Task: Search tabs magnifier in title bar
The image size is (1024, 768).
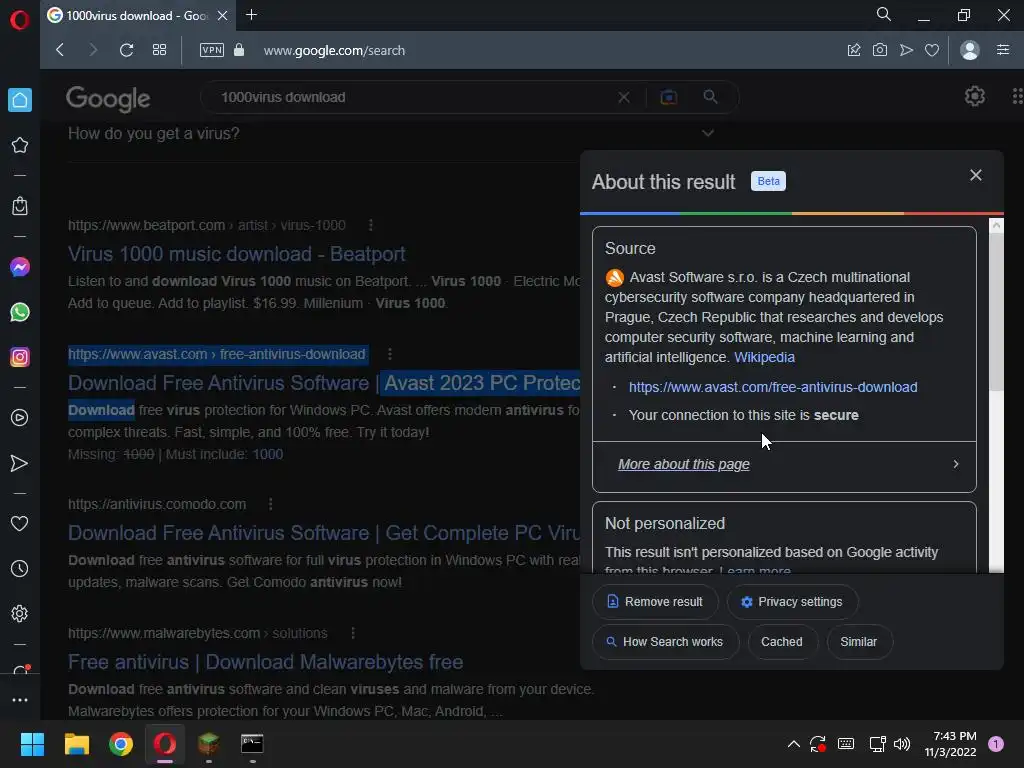Action: pyautogui.click(x=884, y=14)
